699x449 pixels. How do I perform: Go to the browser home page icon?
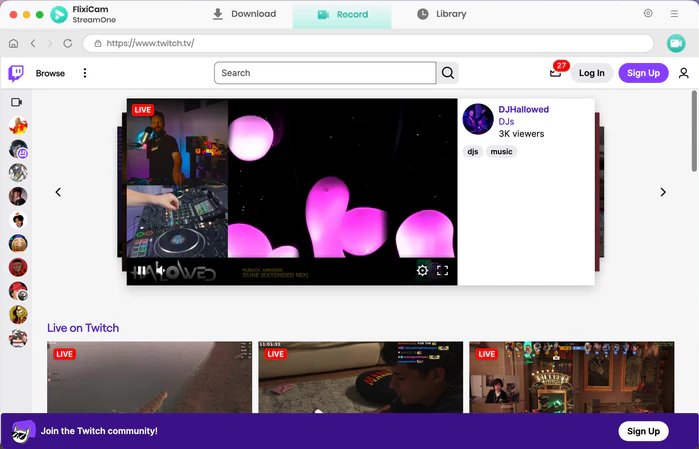point(14,43)
